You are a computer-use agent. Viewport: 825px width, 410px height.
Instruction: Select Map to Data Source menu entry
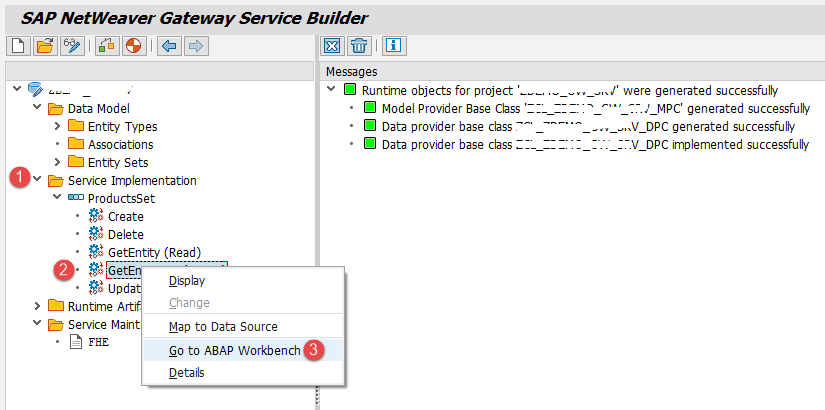click(223, 326)
